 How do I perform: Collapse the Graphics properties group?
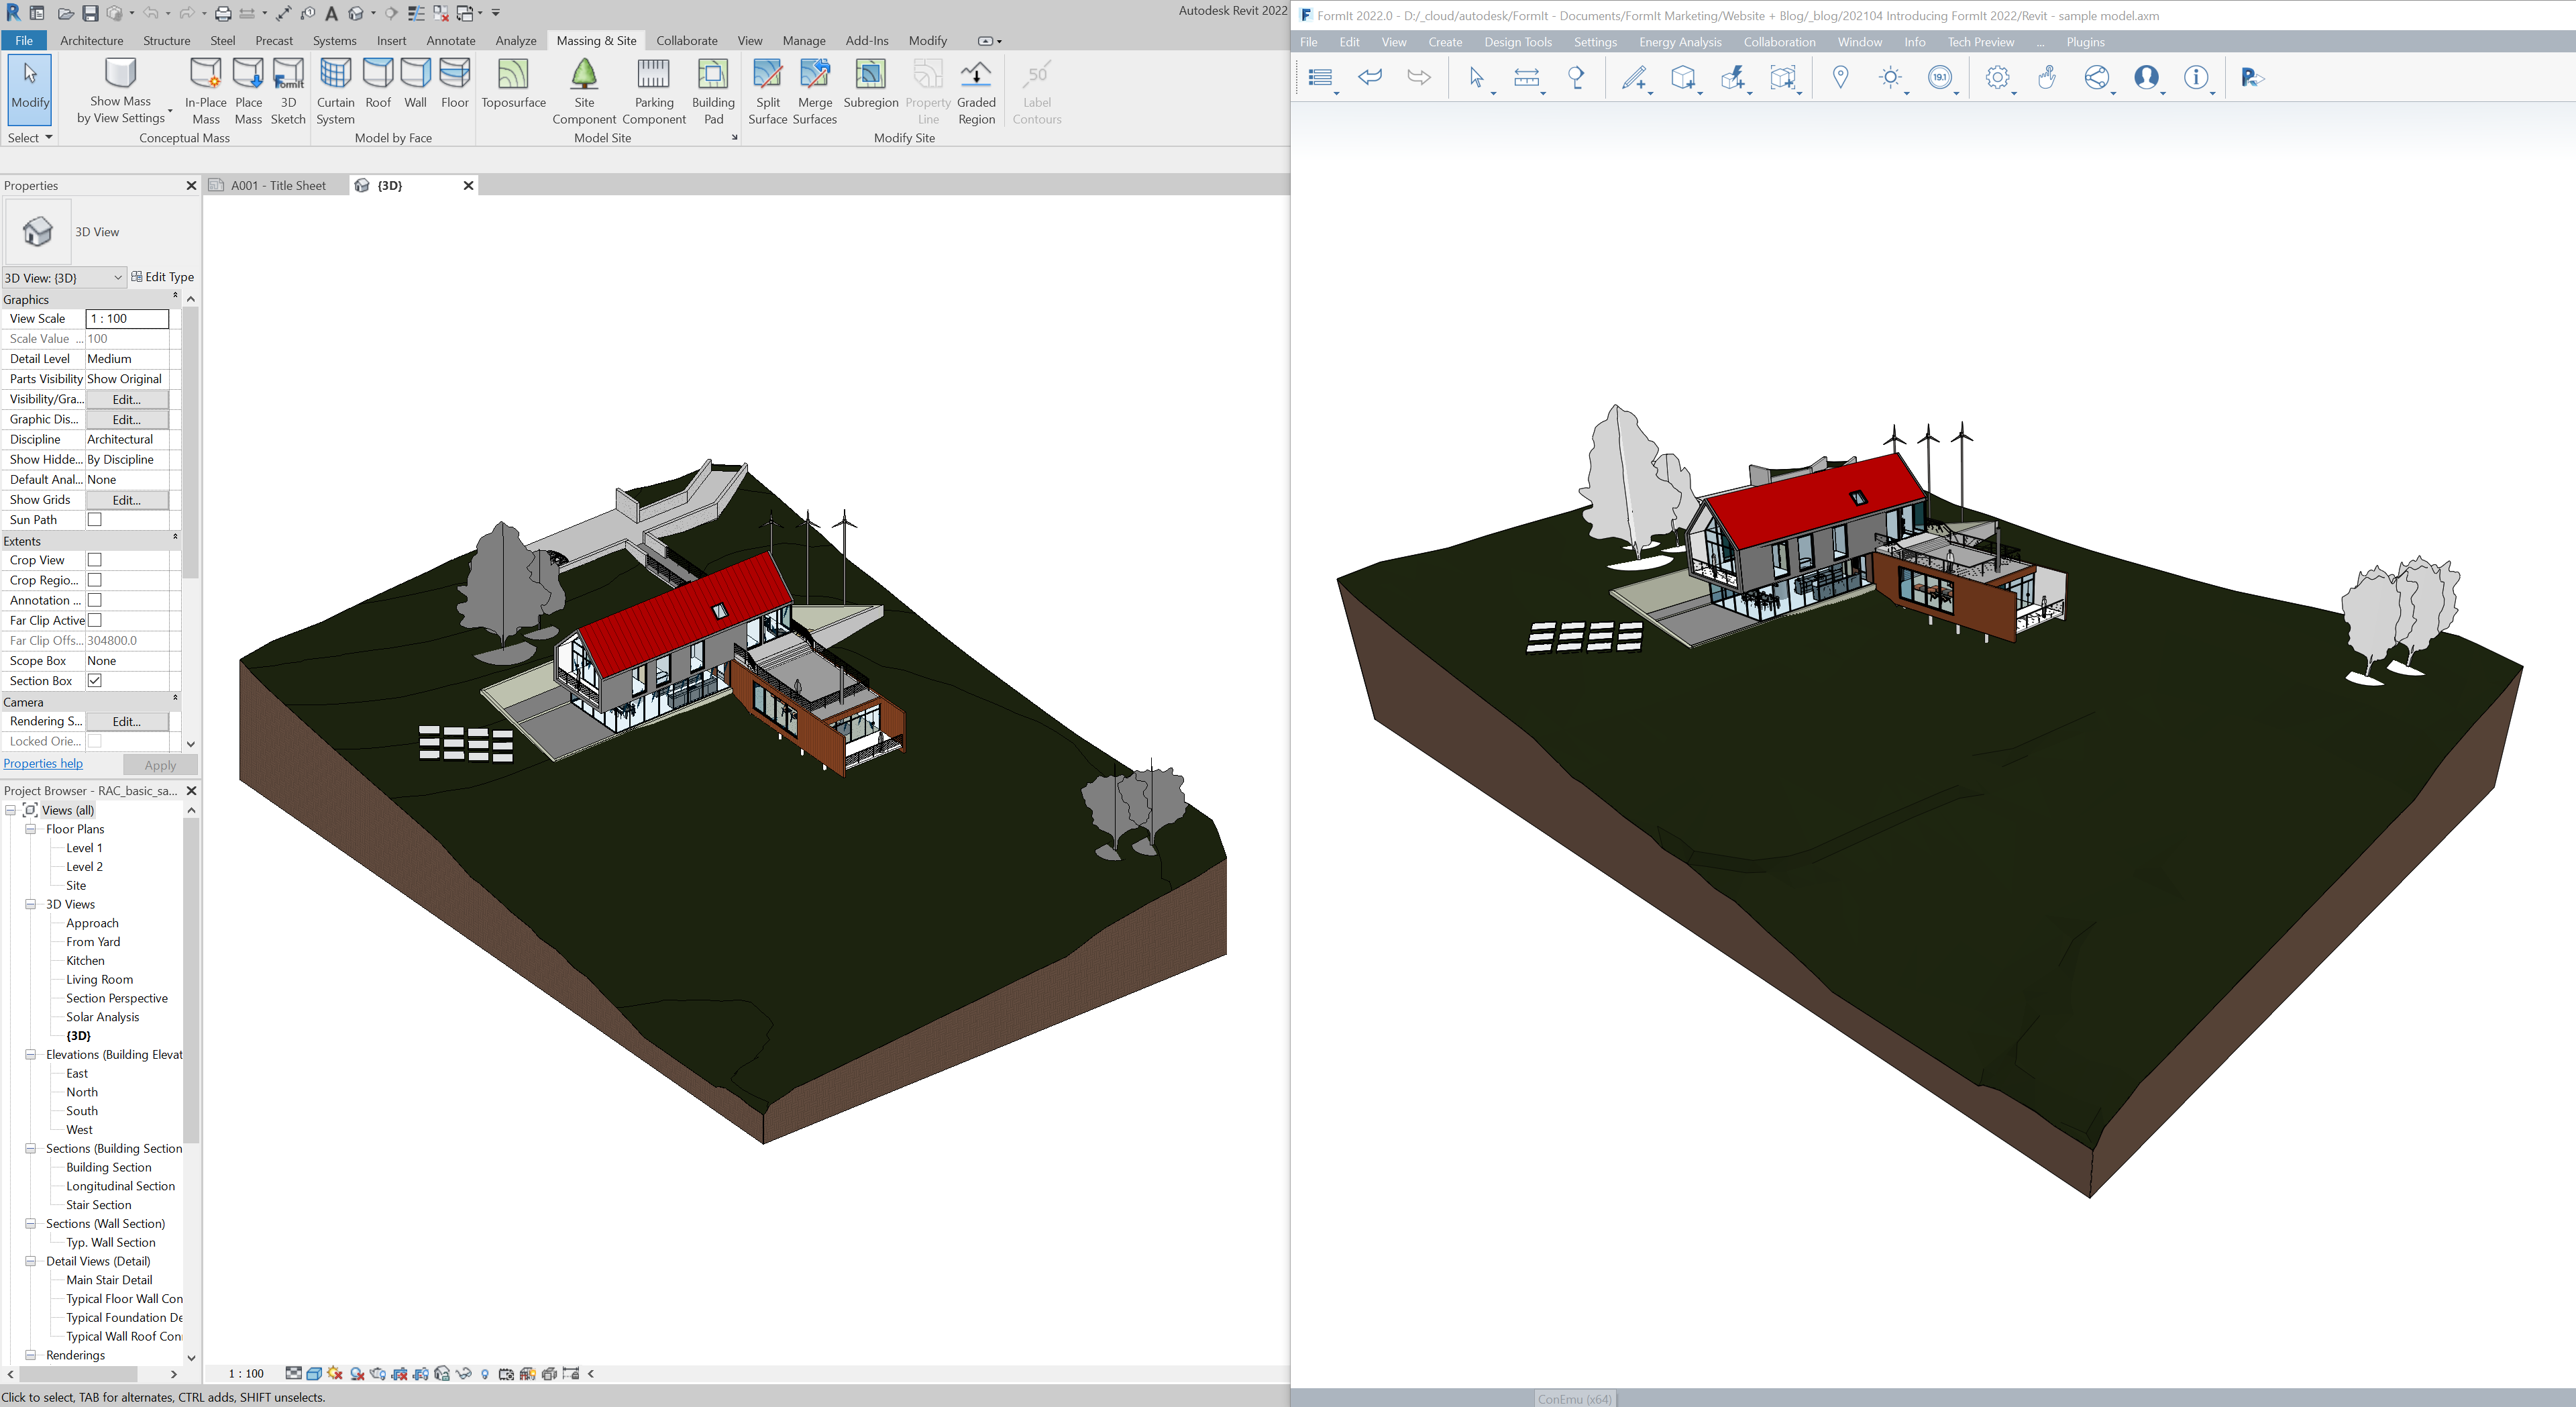point(175,296)
